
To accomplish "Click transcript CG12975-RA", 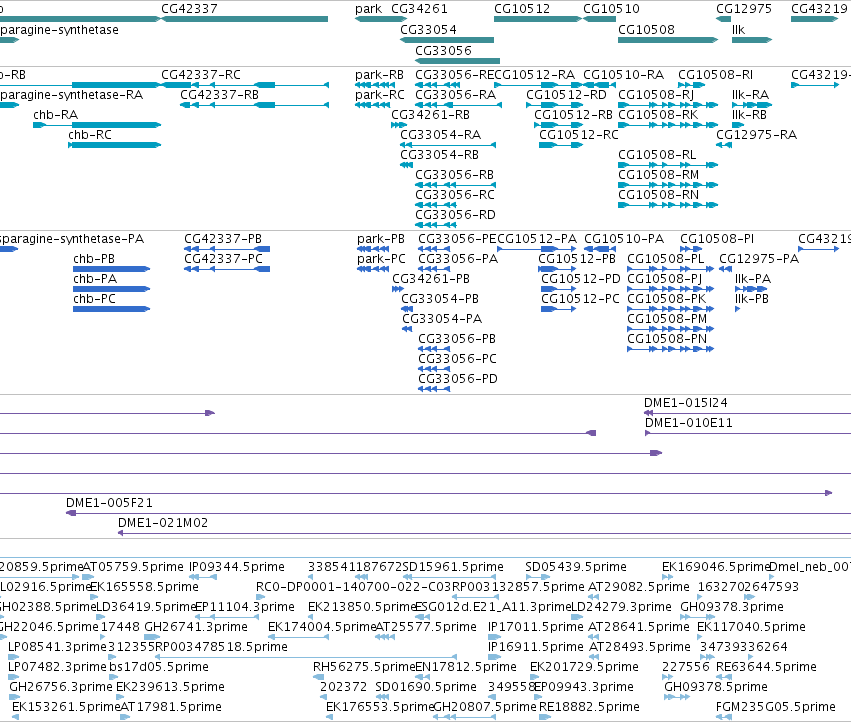I will 757,135.
